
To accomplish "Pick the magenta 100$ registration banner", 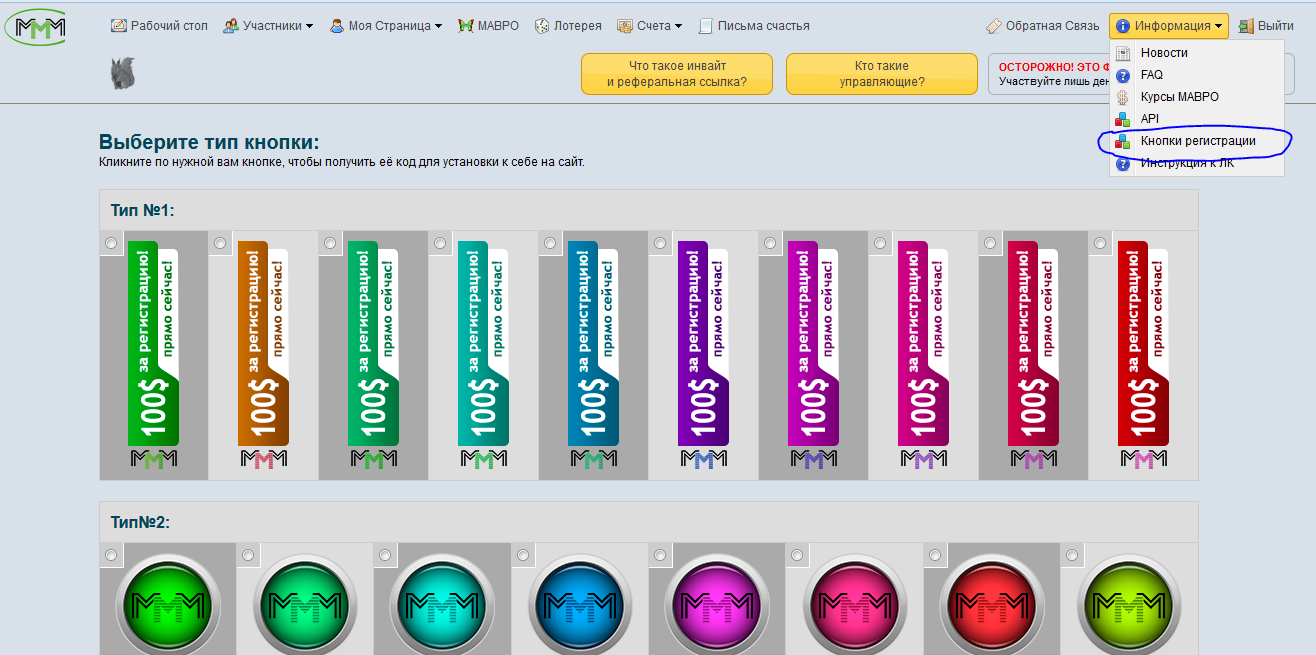I will (813, 355).
